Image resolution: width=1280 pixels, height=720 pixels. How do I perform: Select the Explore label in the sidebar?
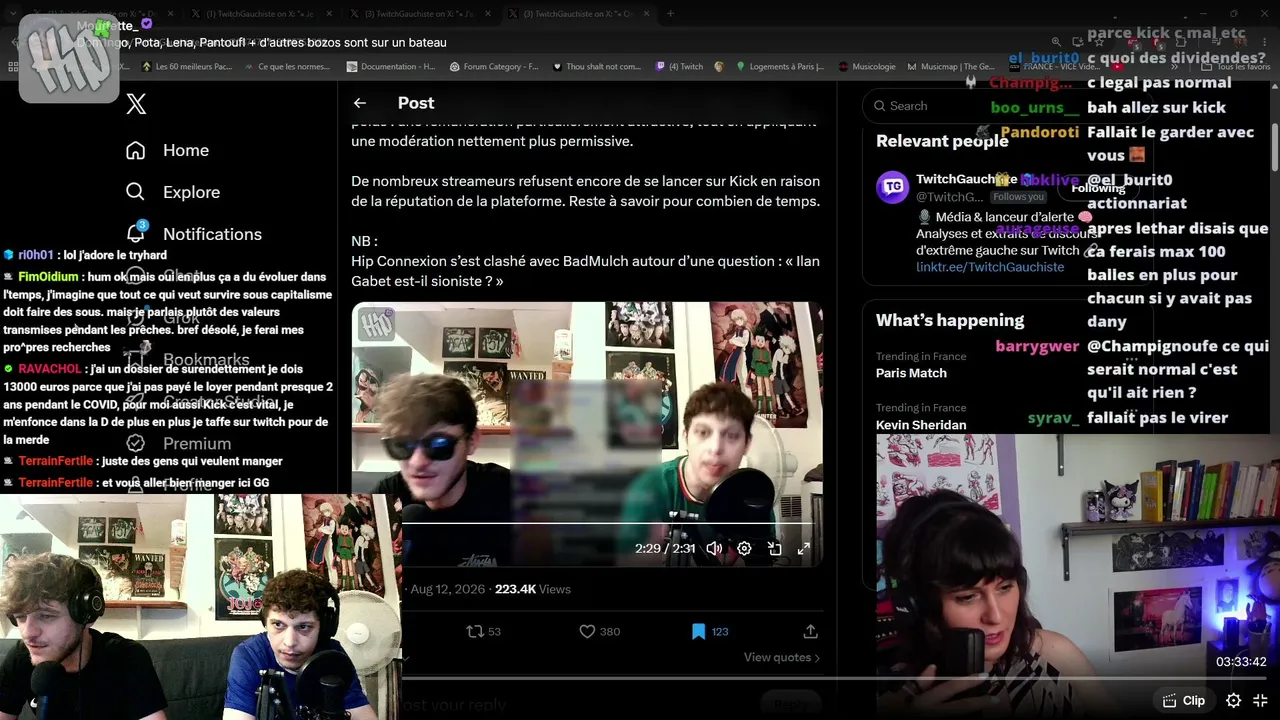pos(191,192)
